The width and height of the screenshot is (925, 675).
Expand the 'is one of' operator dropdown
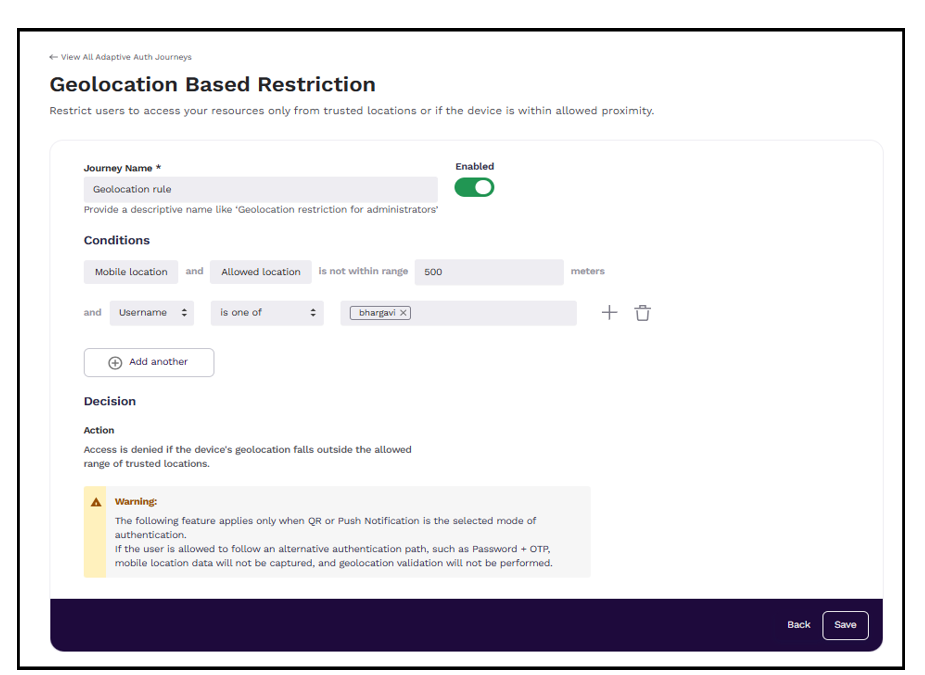coord(267,313)
